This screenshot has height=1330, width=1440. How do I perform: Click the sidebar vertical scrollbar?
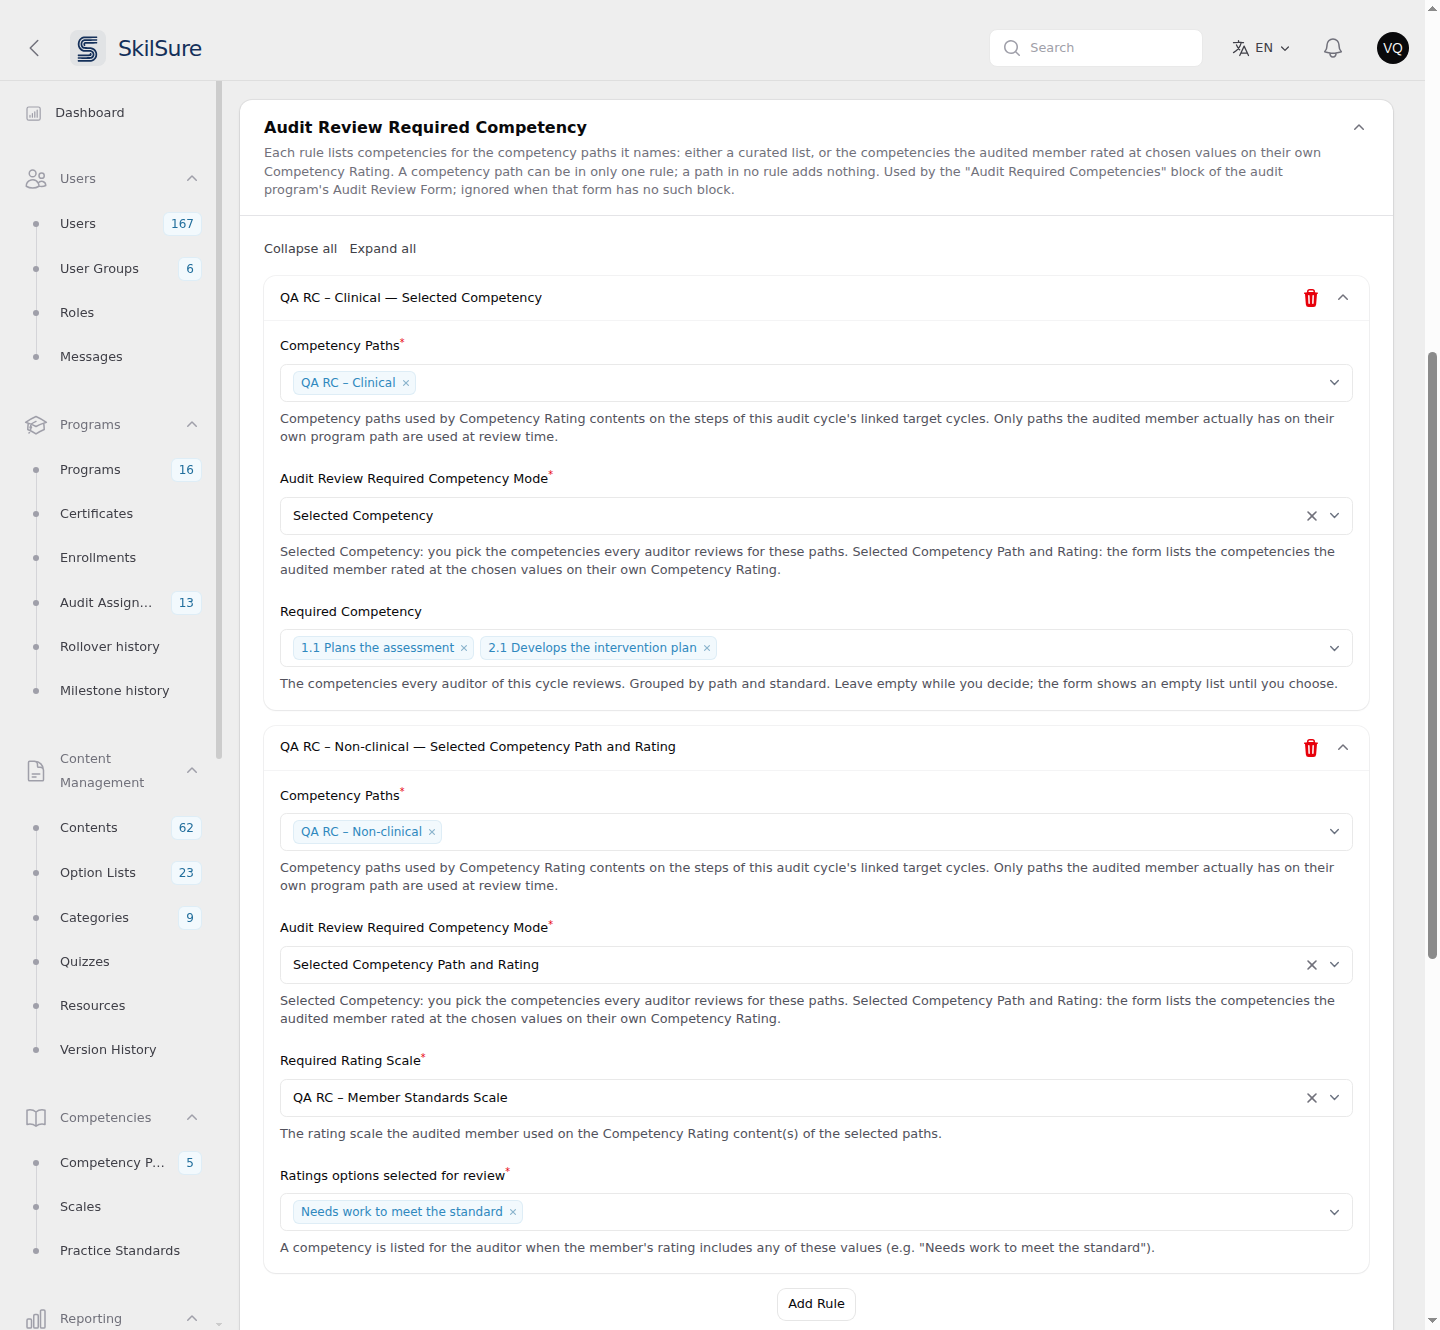tap(219, 420)
